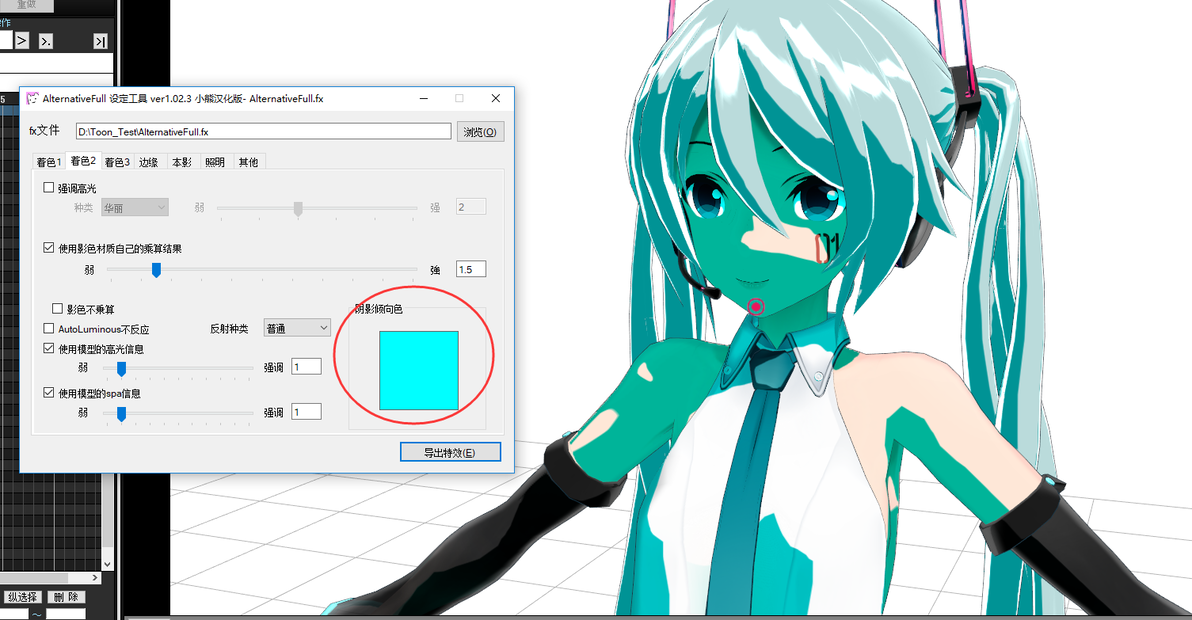Check the 影色不乘算 option
The height and width of the screenshot is (620, 1192).
click(x=57, y=308)
